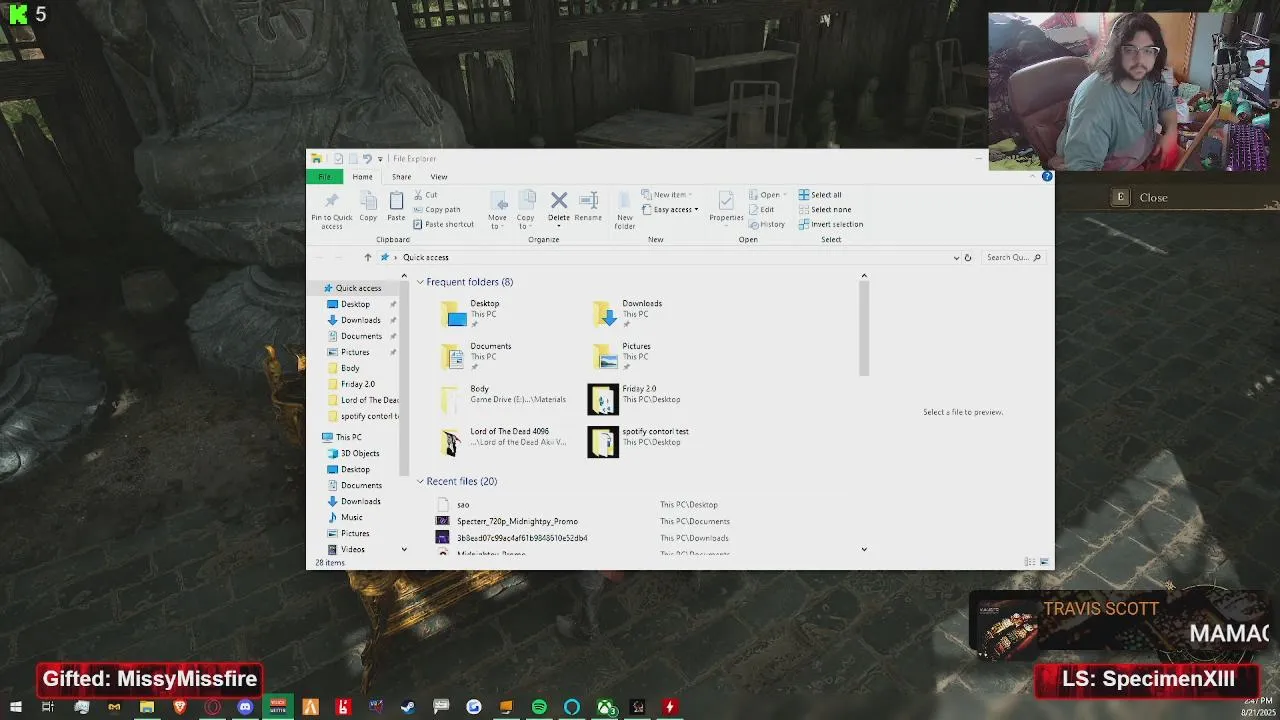This screenshot has width=1280, height=720.
Task: Open Steam from the taskbar
Action: click(x=408, y=707)
